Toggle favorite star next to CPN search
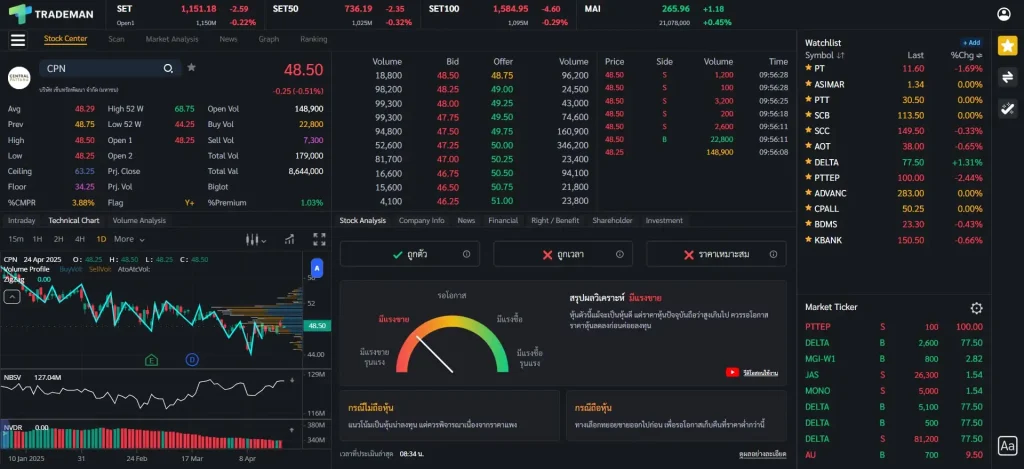1024x469 pixels. coord(191,67)
